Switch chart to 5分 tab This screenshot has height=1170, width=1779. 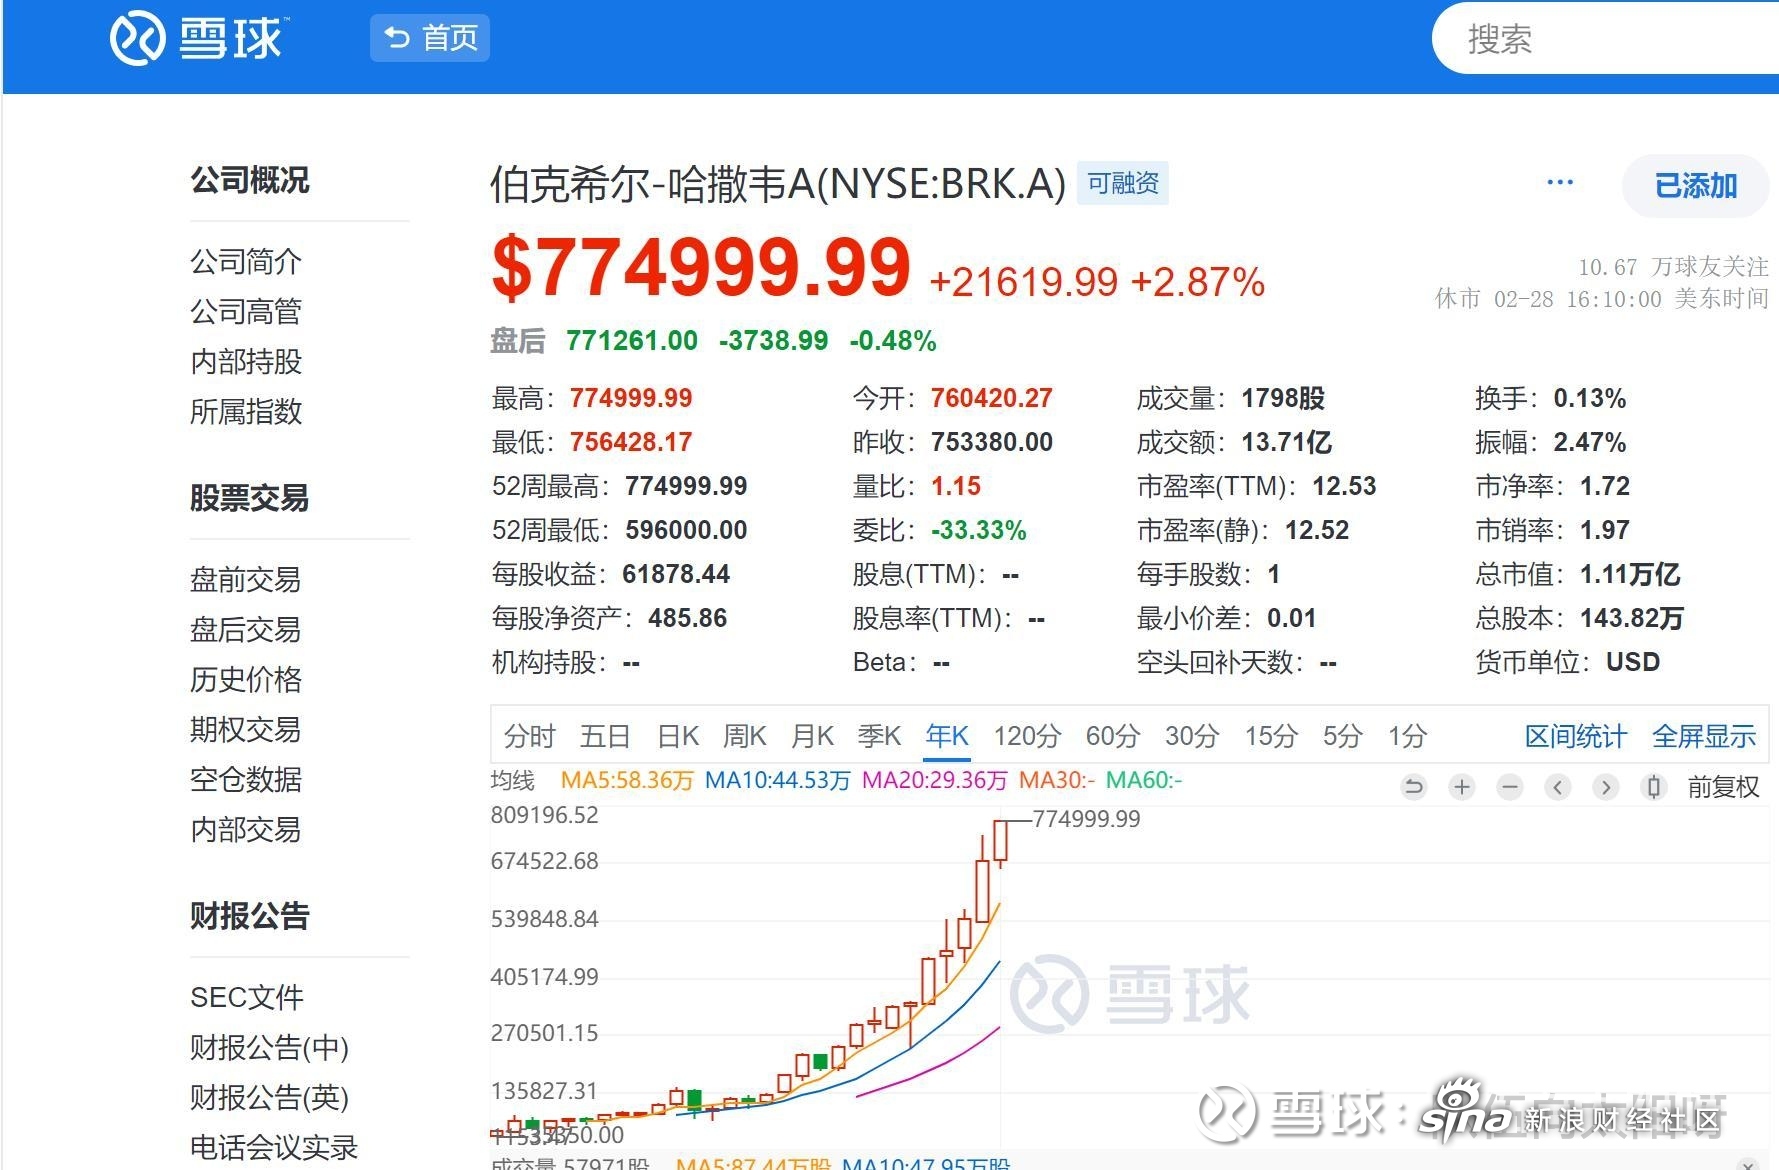pos(1343,736)
